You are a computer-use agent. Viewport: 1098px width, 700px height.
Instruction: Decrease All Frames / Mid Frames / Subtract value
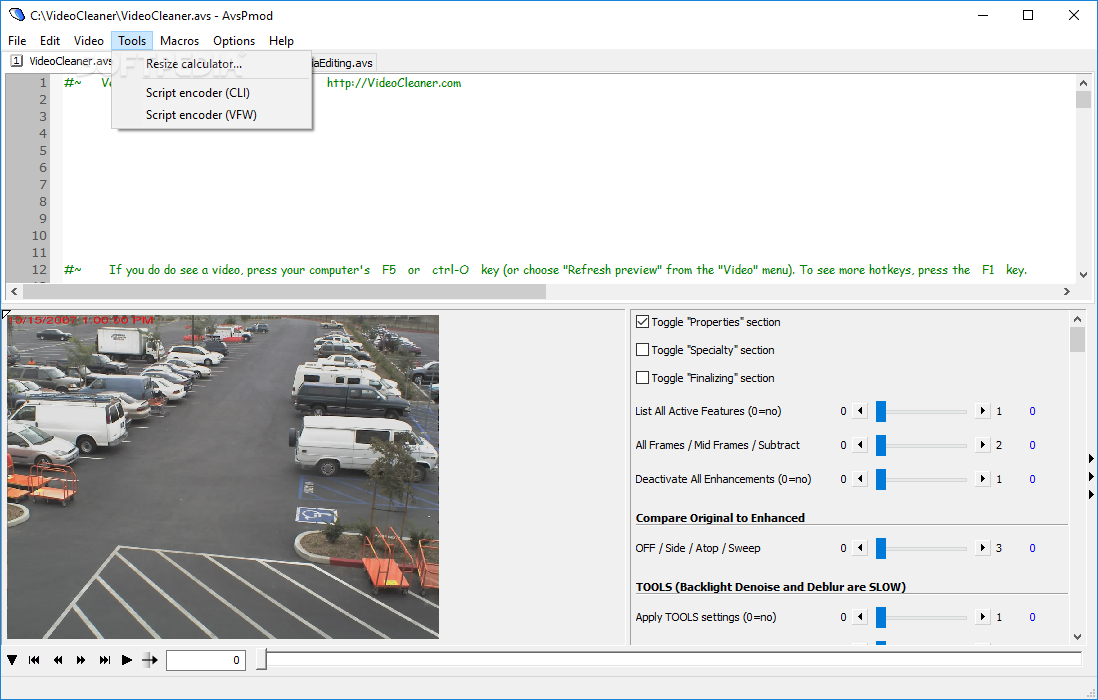coord(861,444)
